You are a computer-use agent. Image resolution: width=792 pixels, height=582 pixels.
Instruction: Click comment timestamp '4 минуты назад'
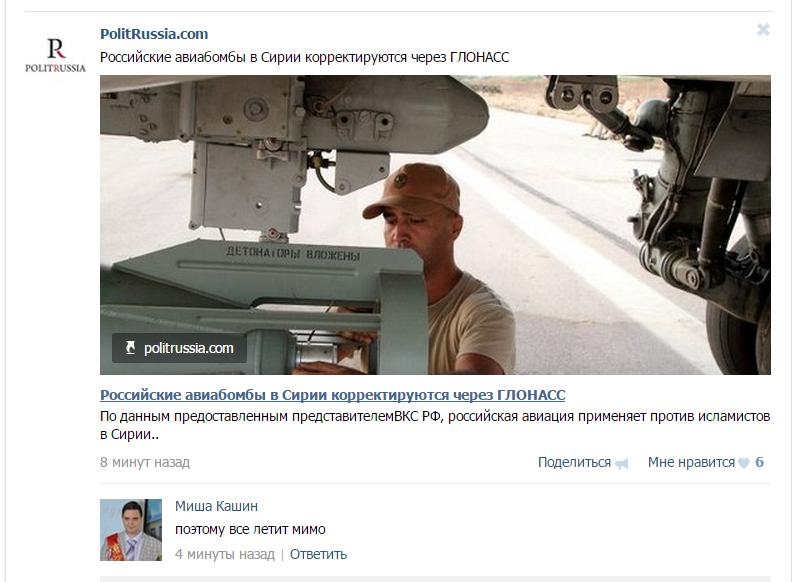[x=225, y=554]
